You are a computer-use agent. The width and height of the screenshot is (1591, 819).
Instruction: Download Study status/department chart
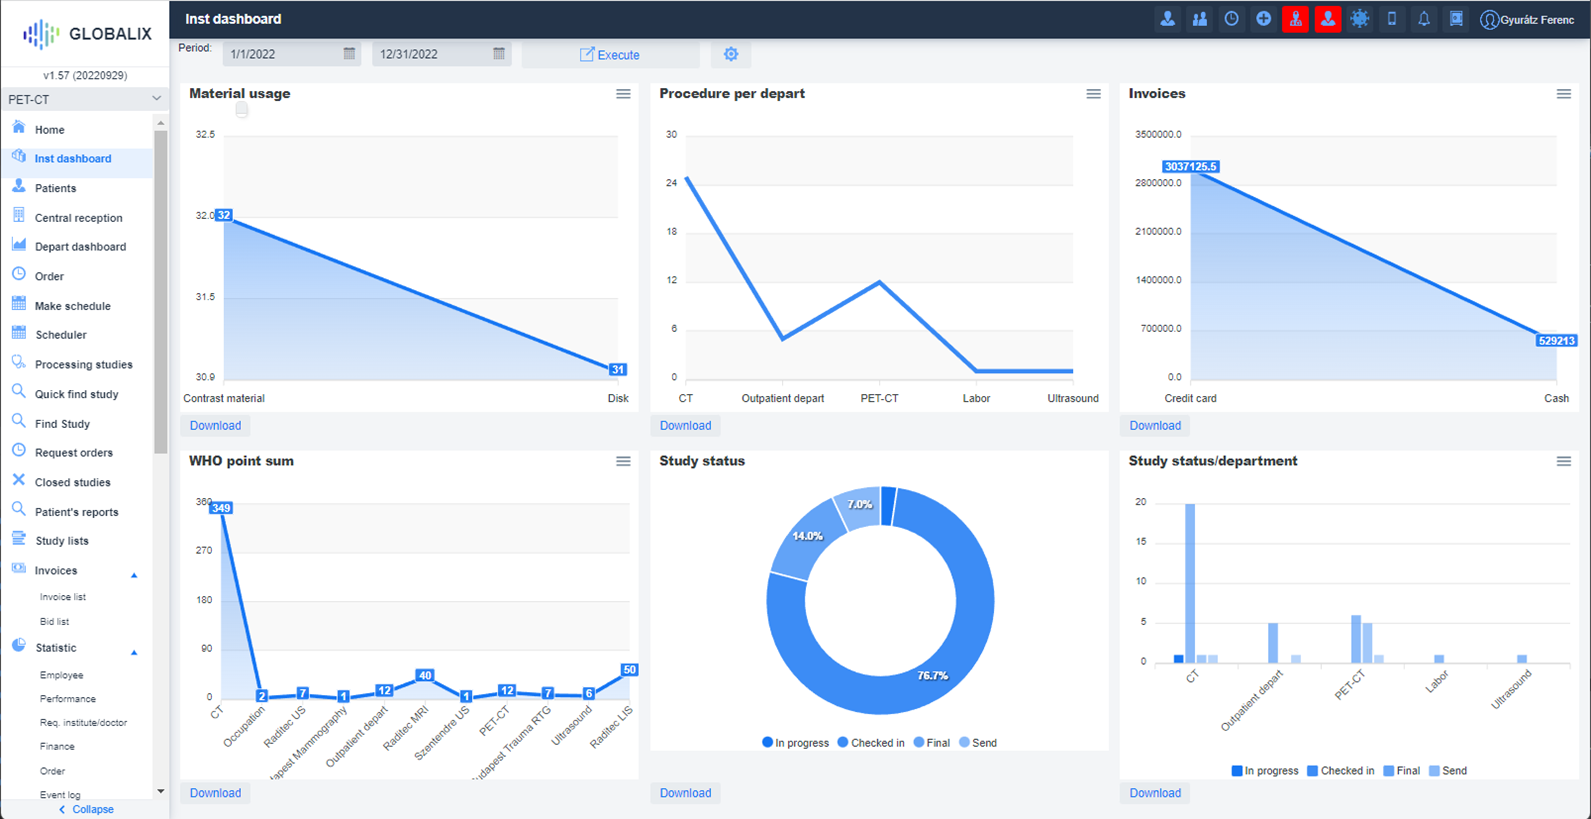1155,793
